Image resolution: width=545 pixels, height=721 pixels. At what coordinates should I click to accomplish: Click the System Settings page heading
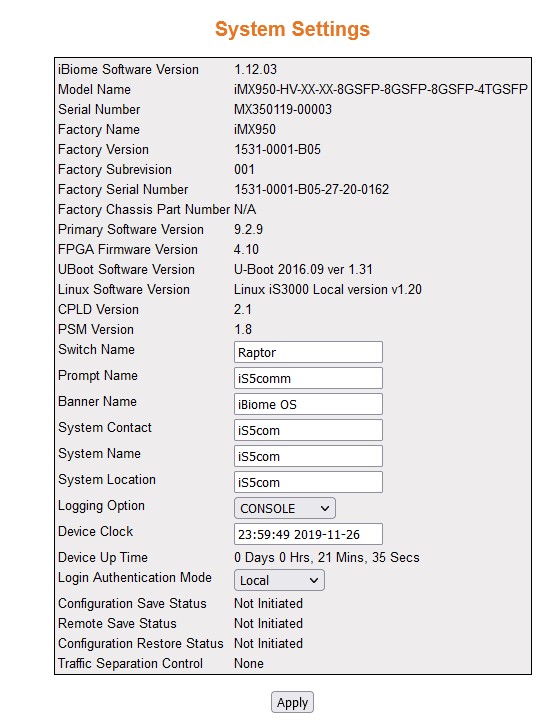click(x=293, y=29)
